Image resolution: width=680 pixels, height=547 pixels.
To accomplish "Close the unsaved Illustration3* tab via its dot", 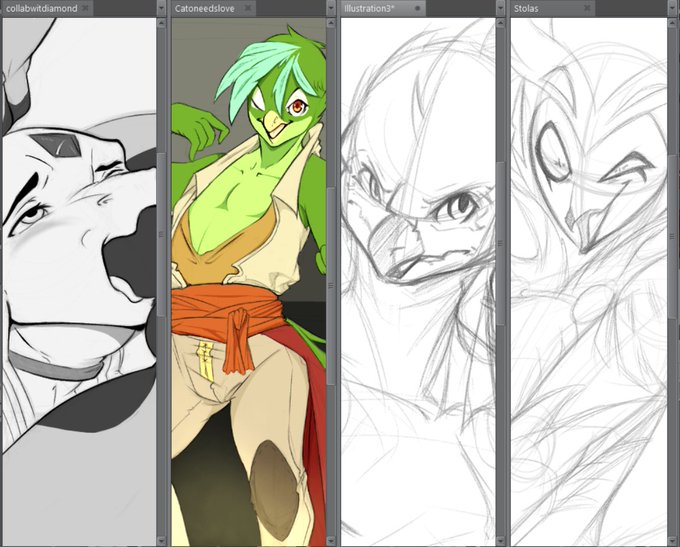I will [418, 8].
